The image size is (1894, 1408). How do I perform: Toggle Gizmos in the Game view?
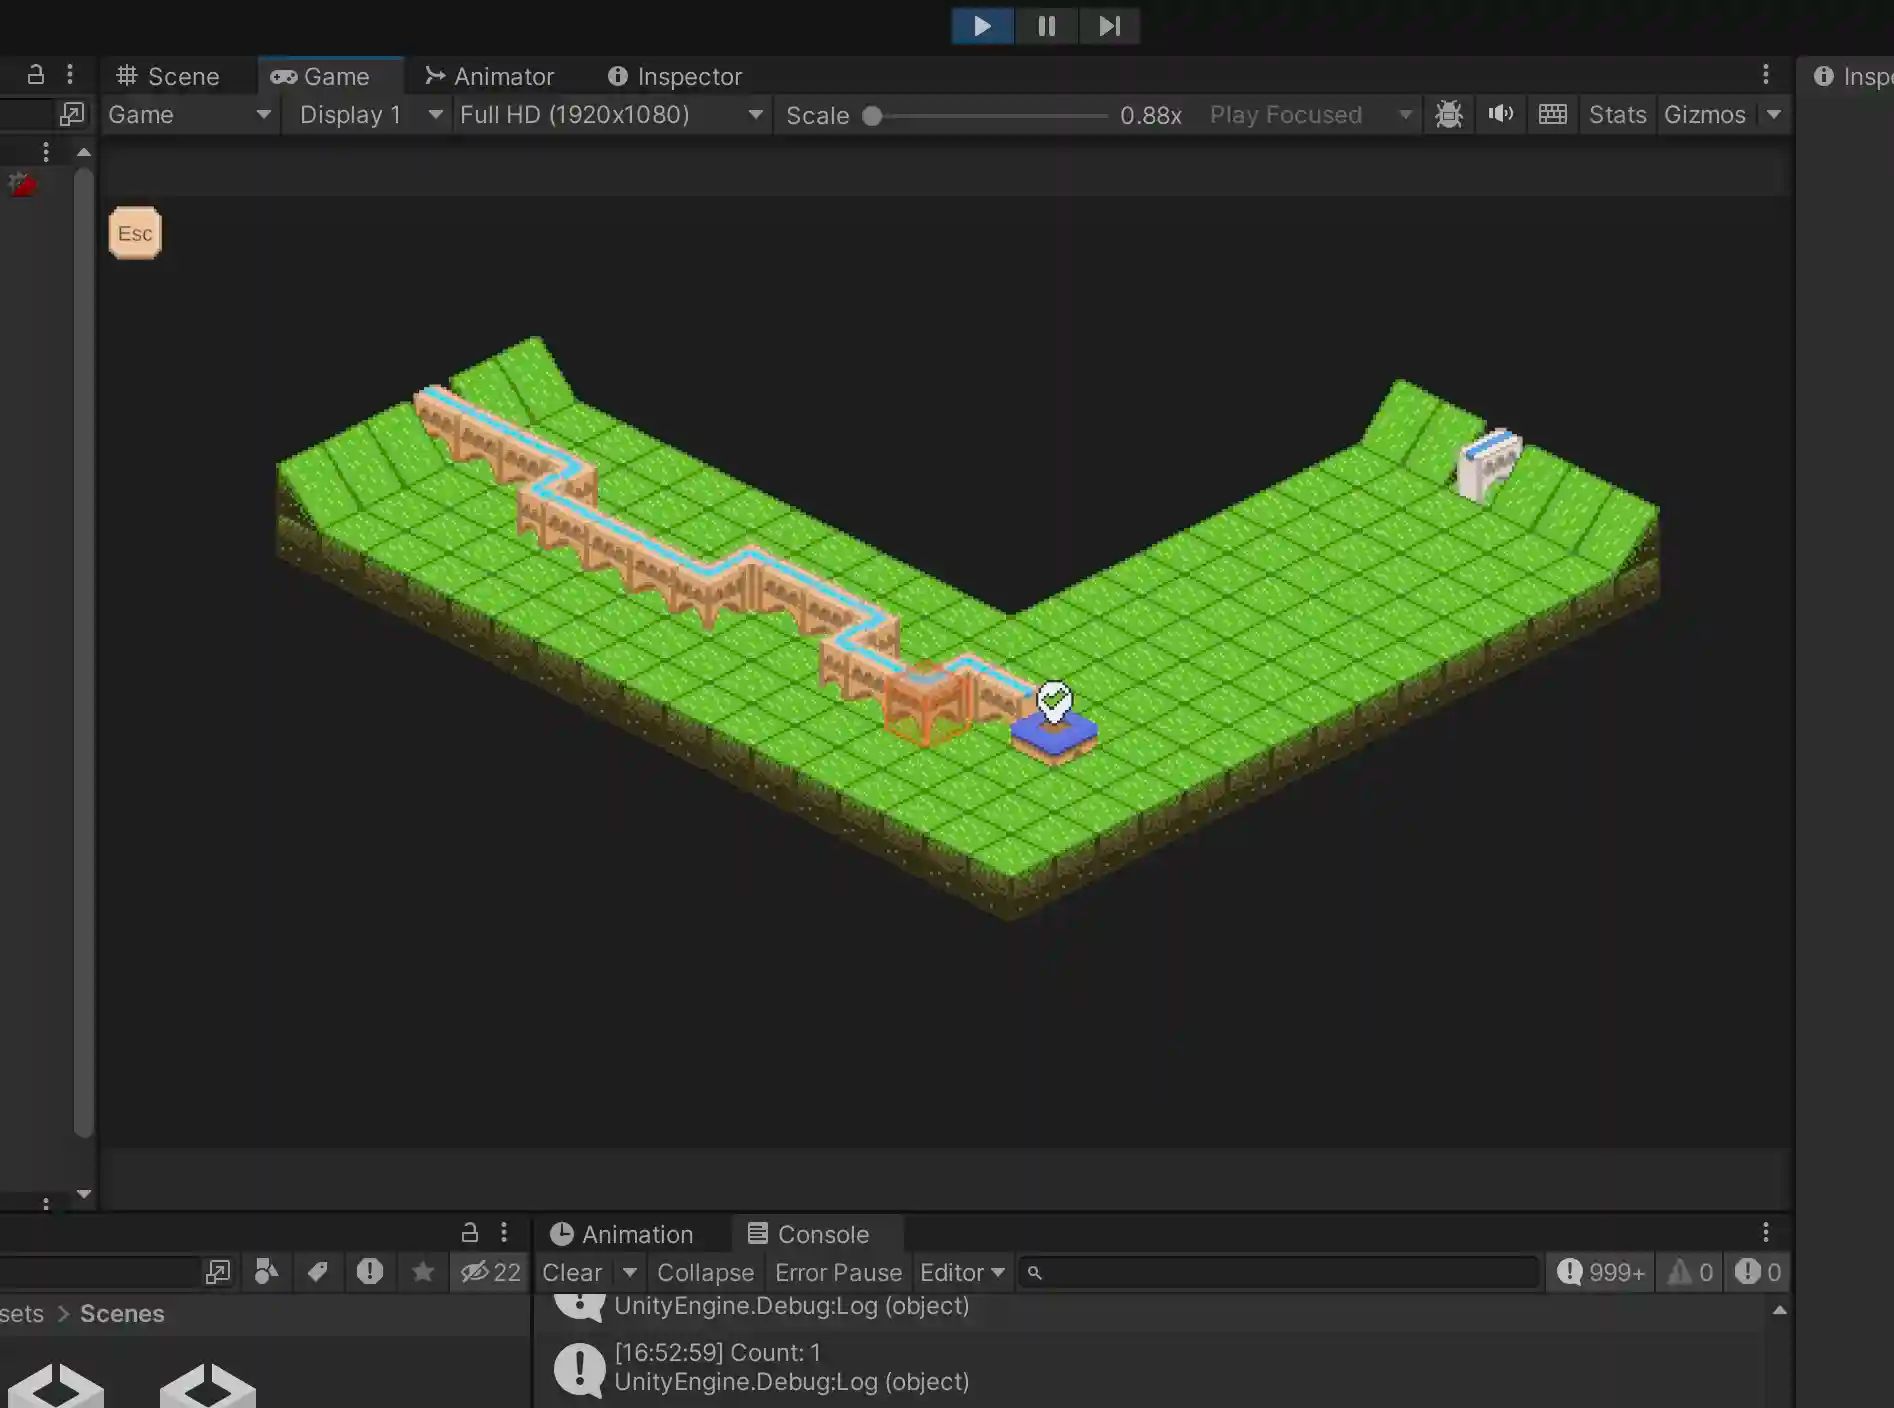click(1704, 115)
